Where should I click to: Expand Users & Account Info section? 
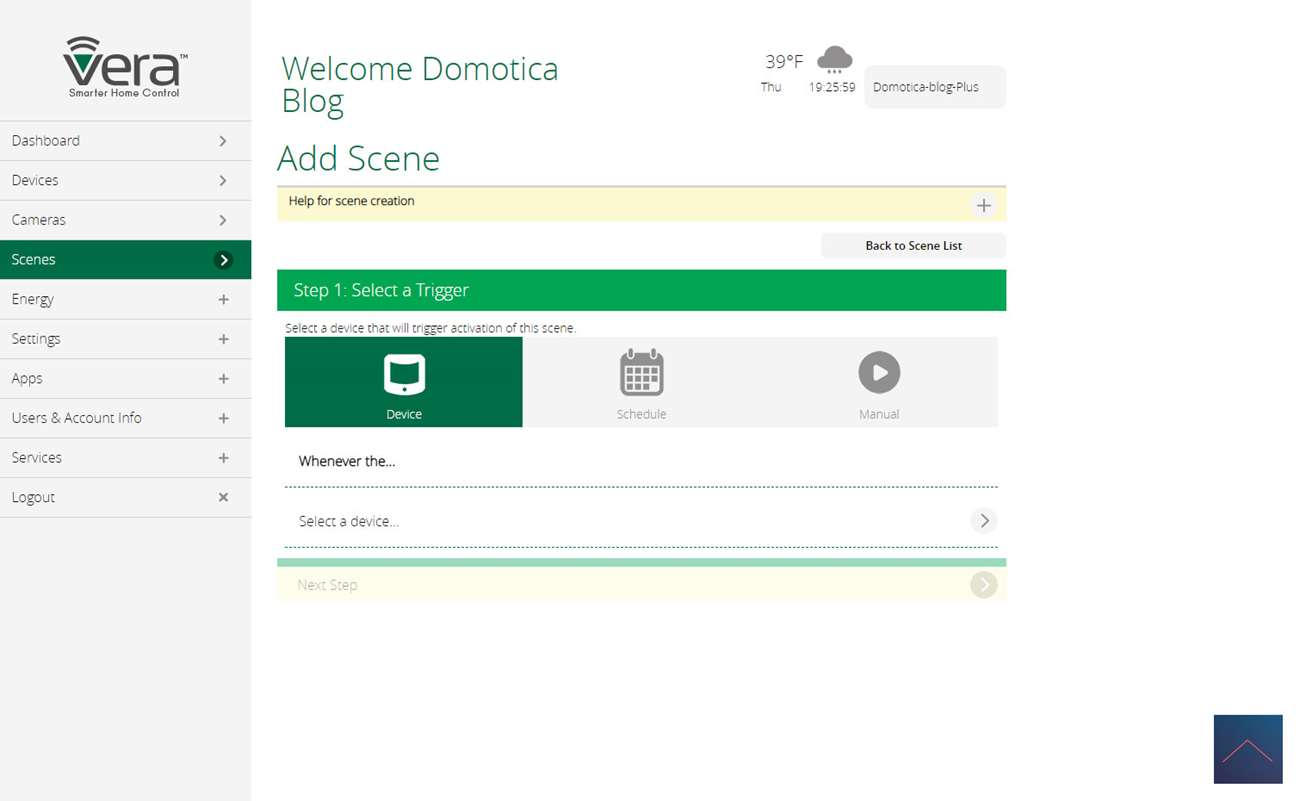pos(223,418)
